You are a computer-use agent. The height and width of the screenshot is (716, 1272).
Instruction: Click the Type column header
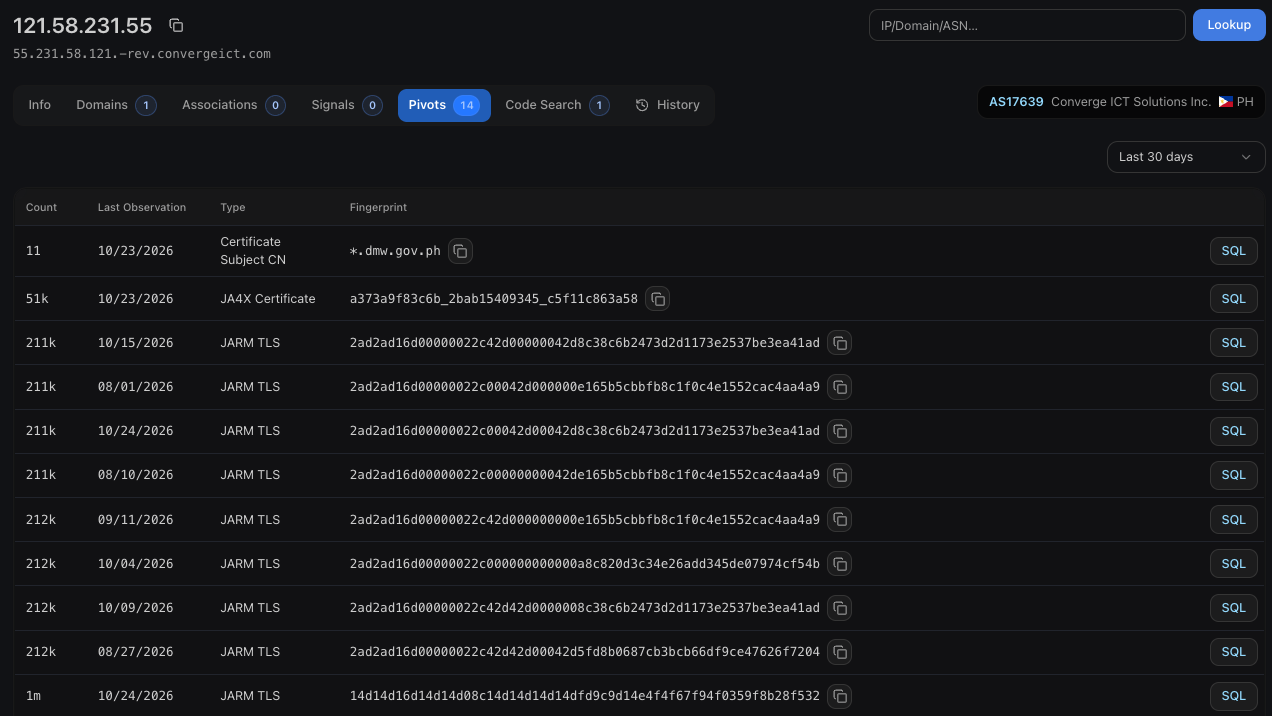[233, 207]
